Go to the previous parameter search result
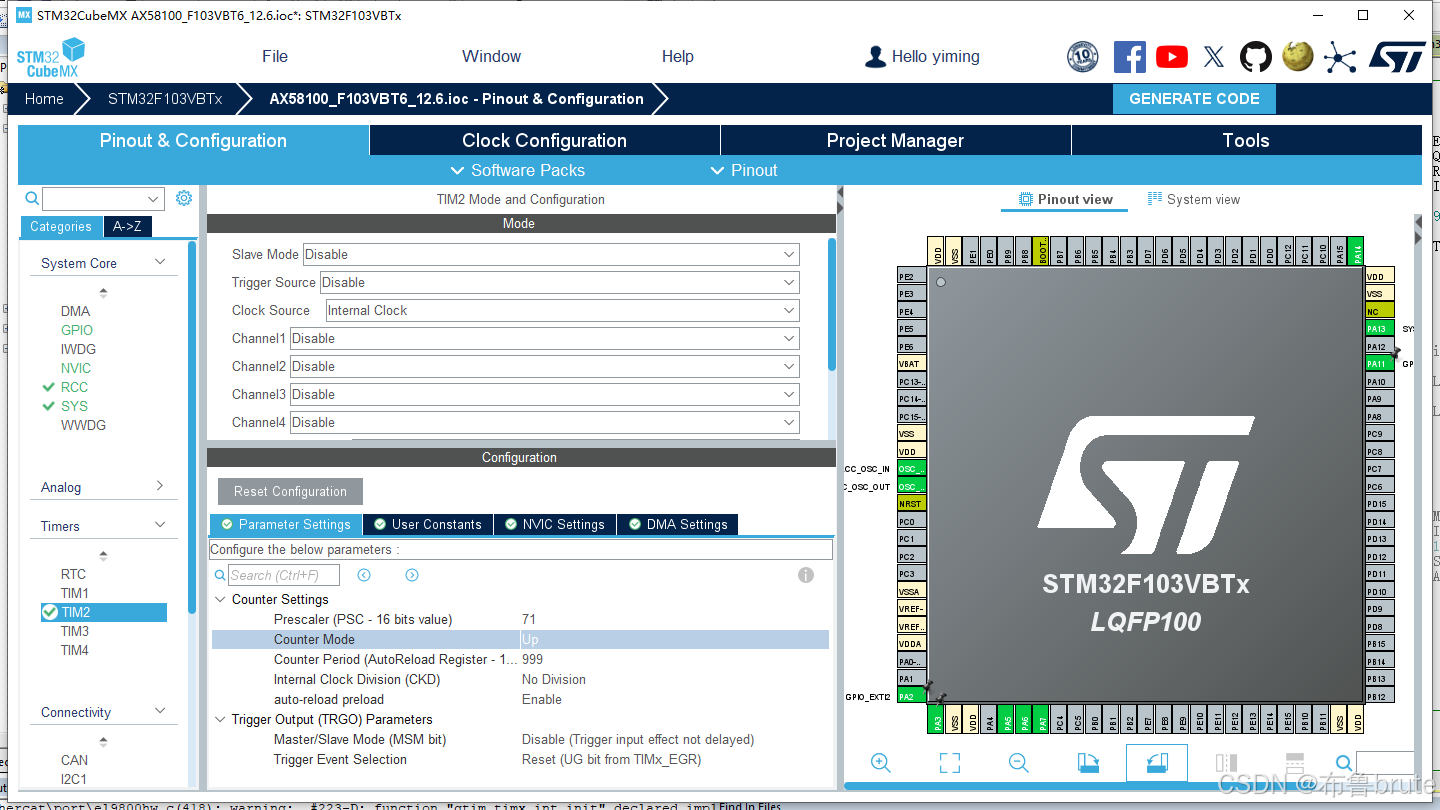Viewport: 1440px width, 810px height. click(x=364, y=575)
